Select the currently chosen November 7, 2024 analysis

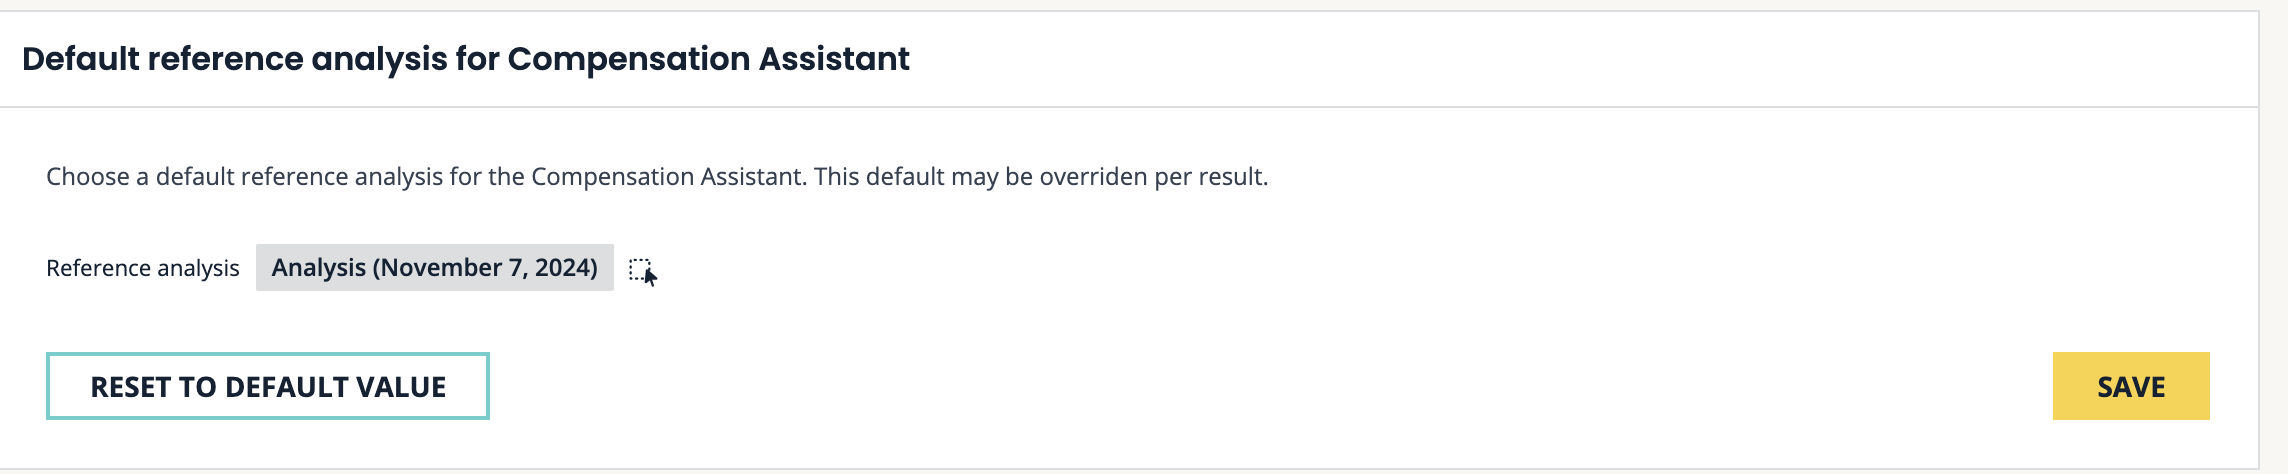[x=434, y=268]
